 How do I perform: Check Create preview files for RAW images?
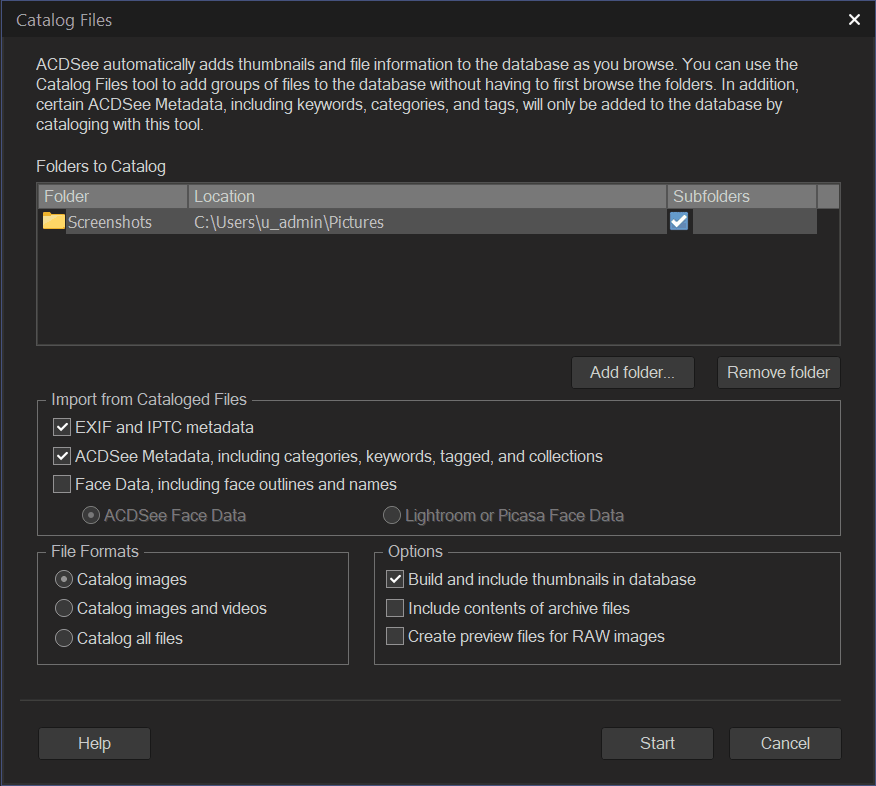click(x=395, y=636)
